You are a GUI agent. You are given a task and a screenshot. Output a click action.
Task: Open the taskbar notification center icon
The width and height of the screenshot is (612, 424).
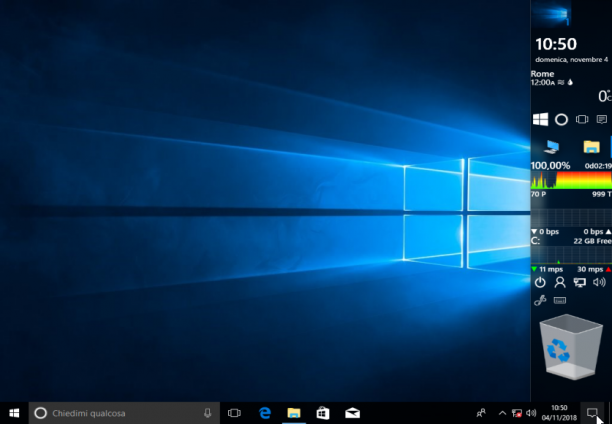point(592,413)
